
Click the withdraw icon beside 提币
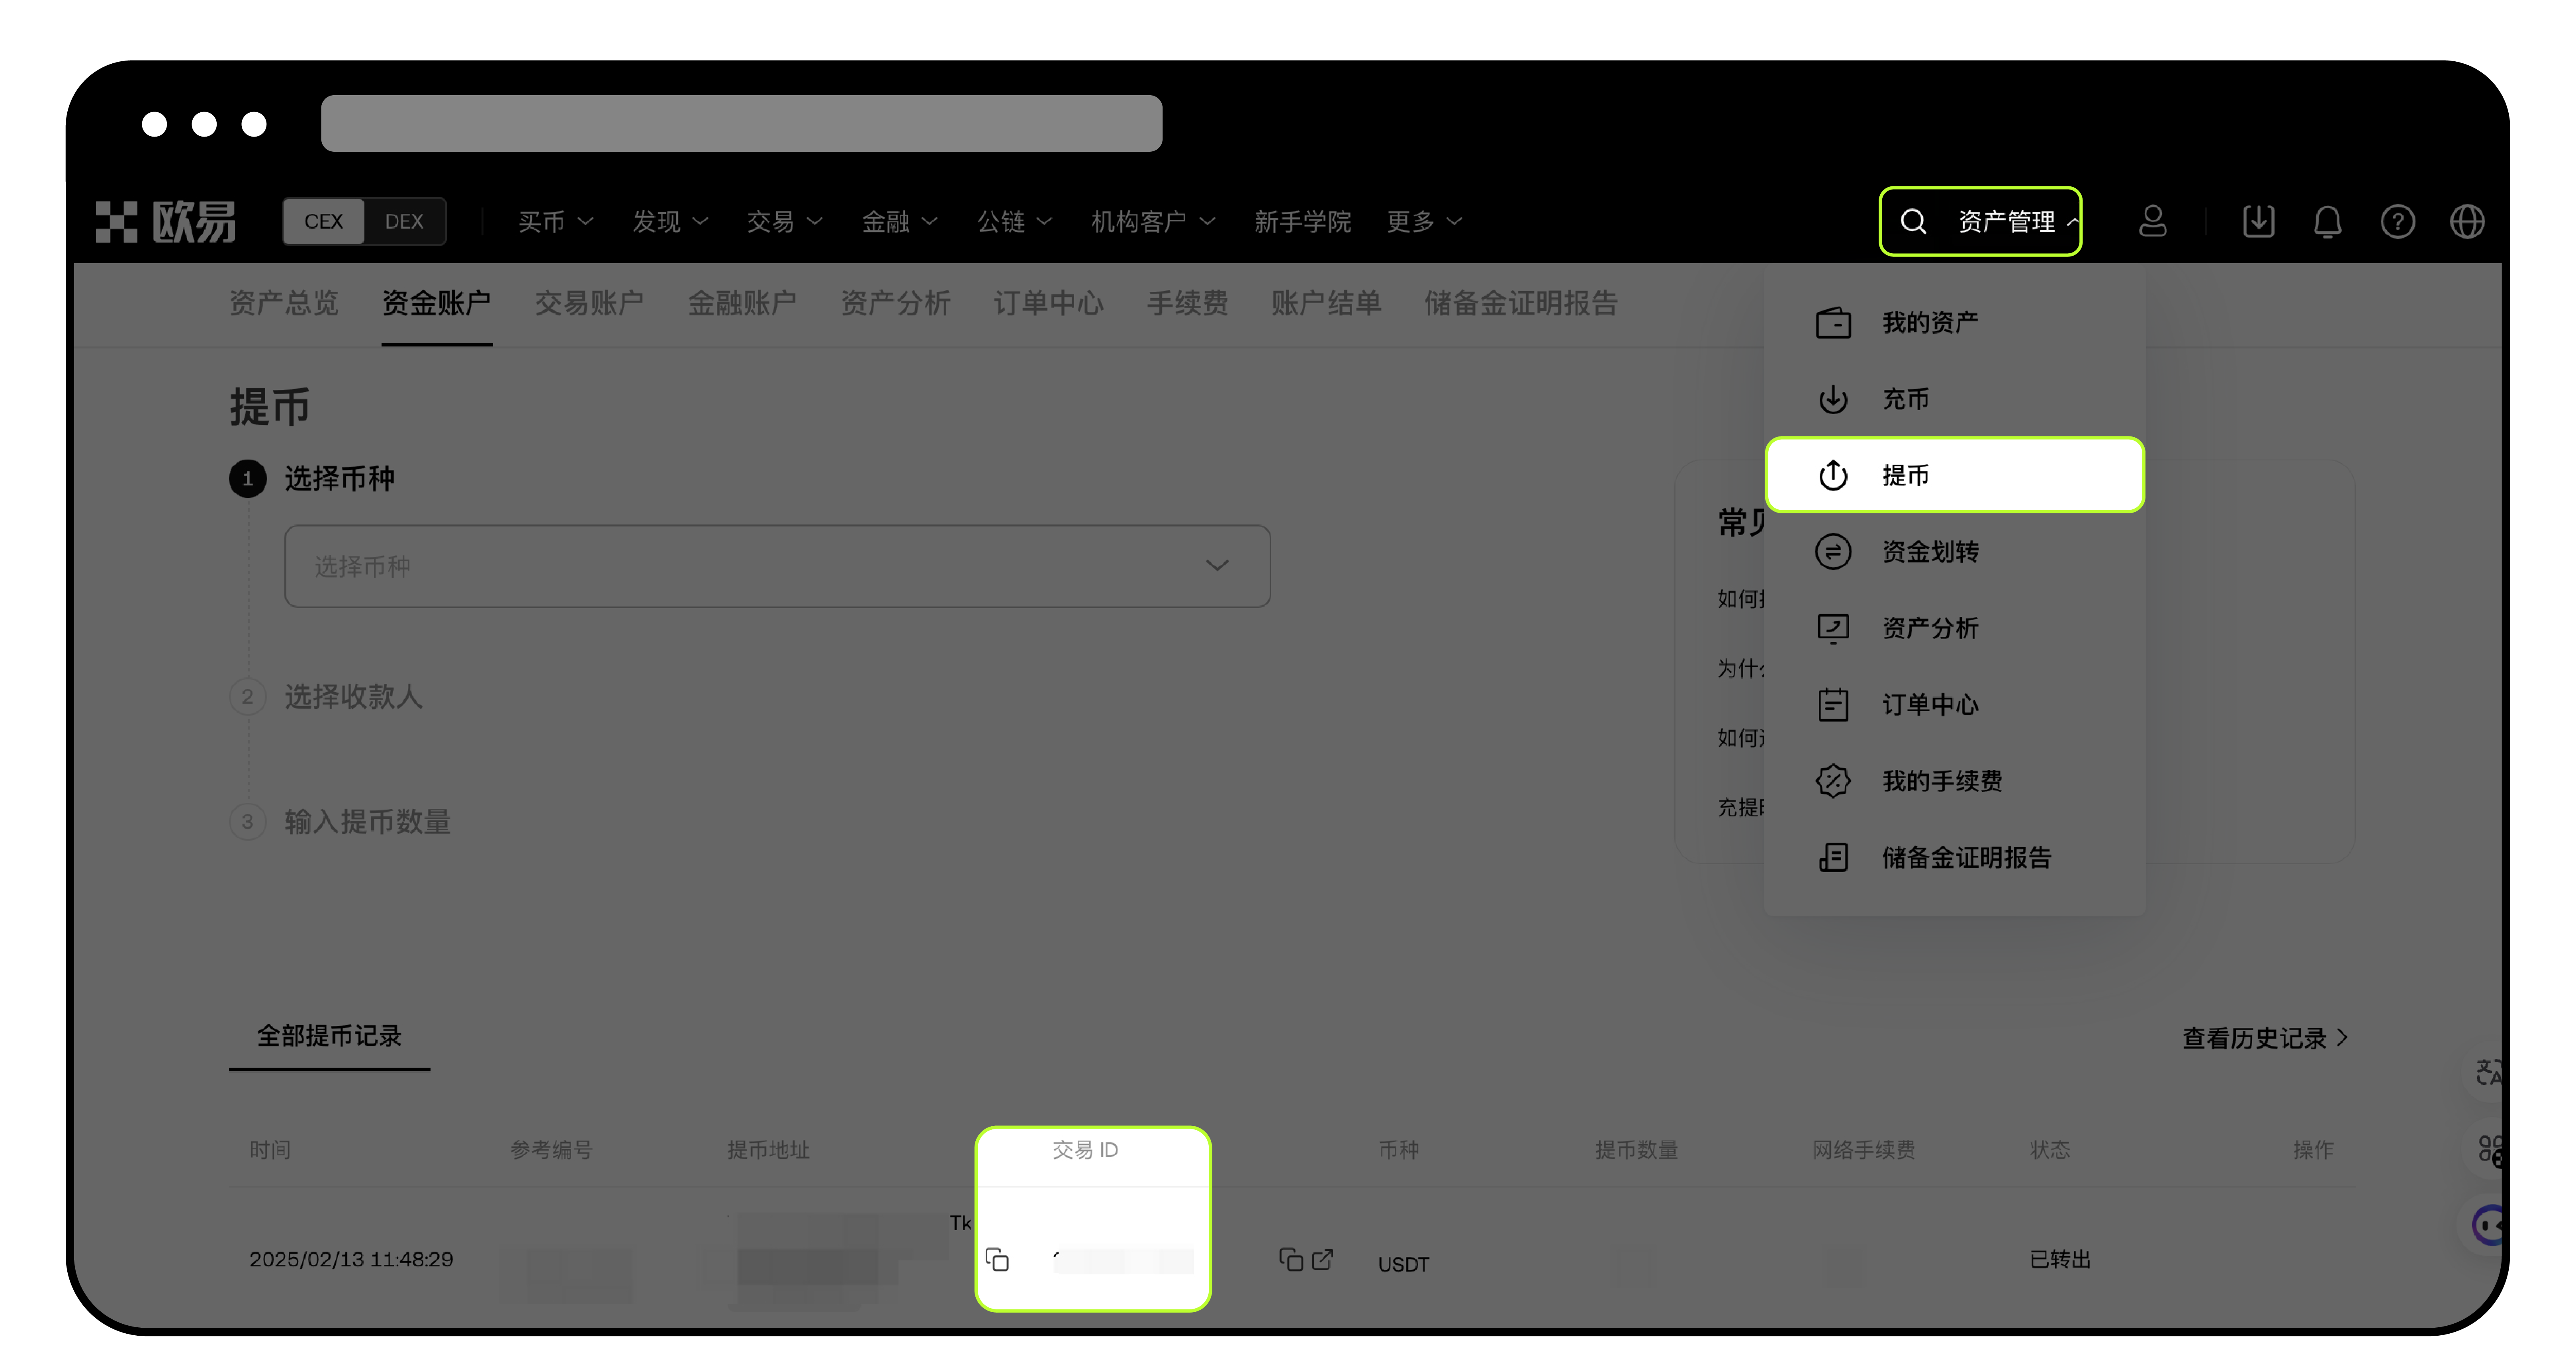coord(1833,475)
